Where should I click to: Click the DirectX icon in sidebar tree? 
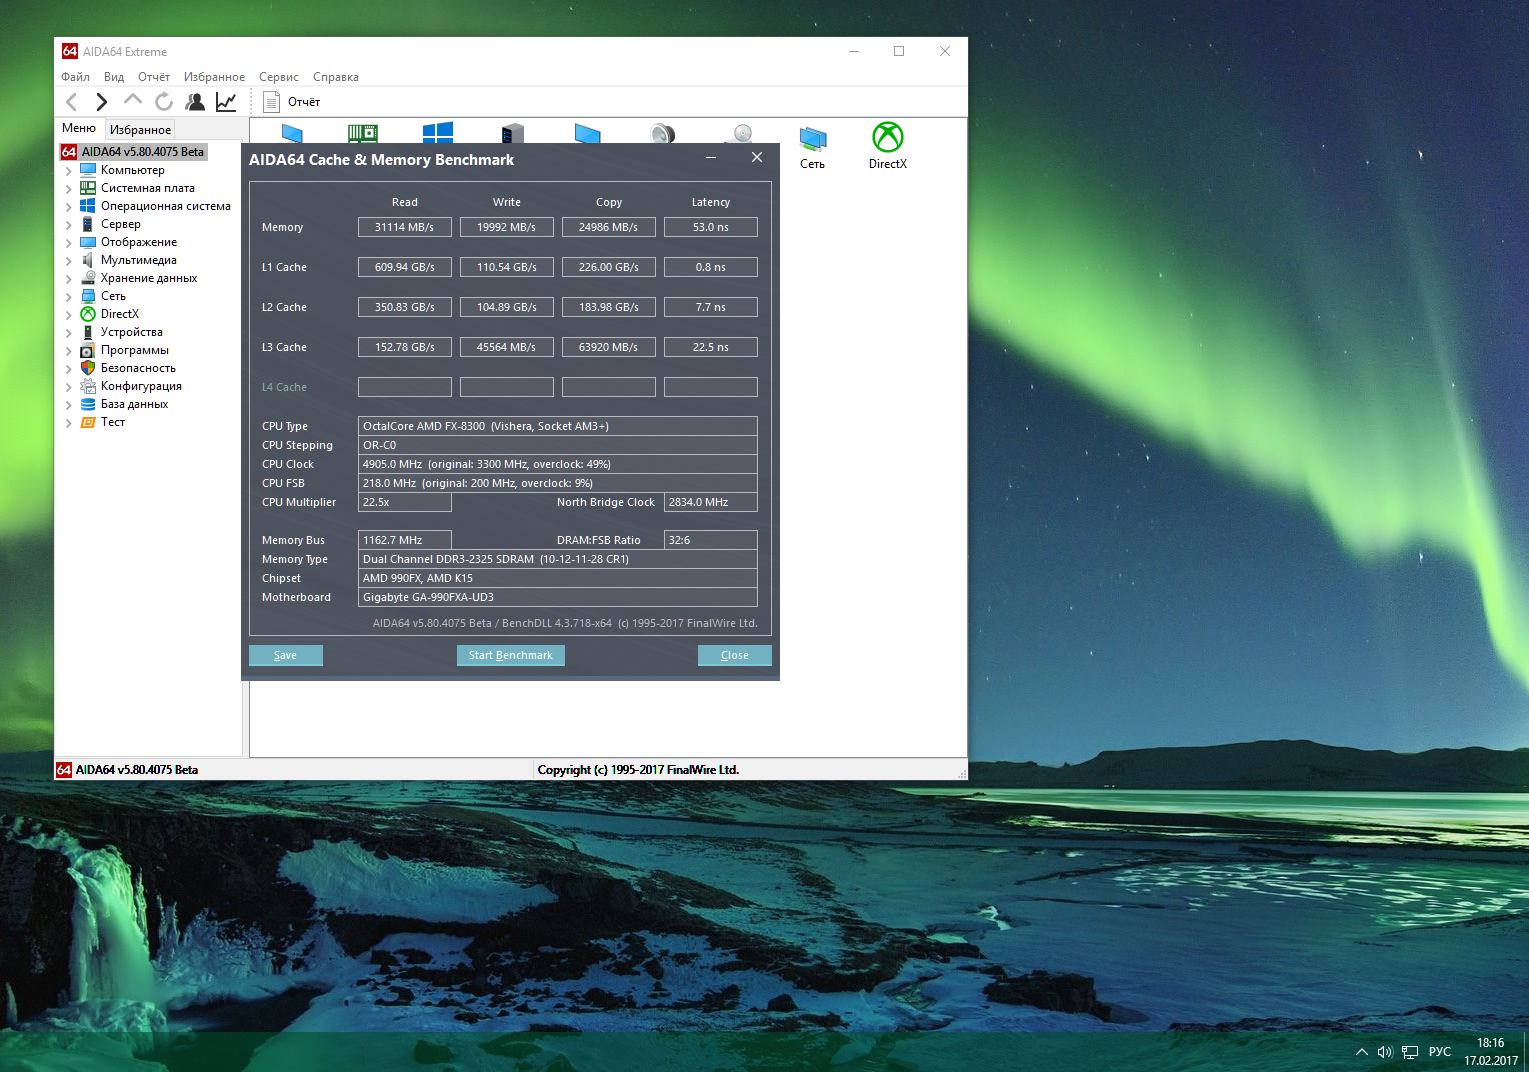(x=88, y=314)
